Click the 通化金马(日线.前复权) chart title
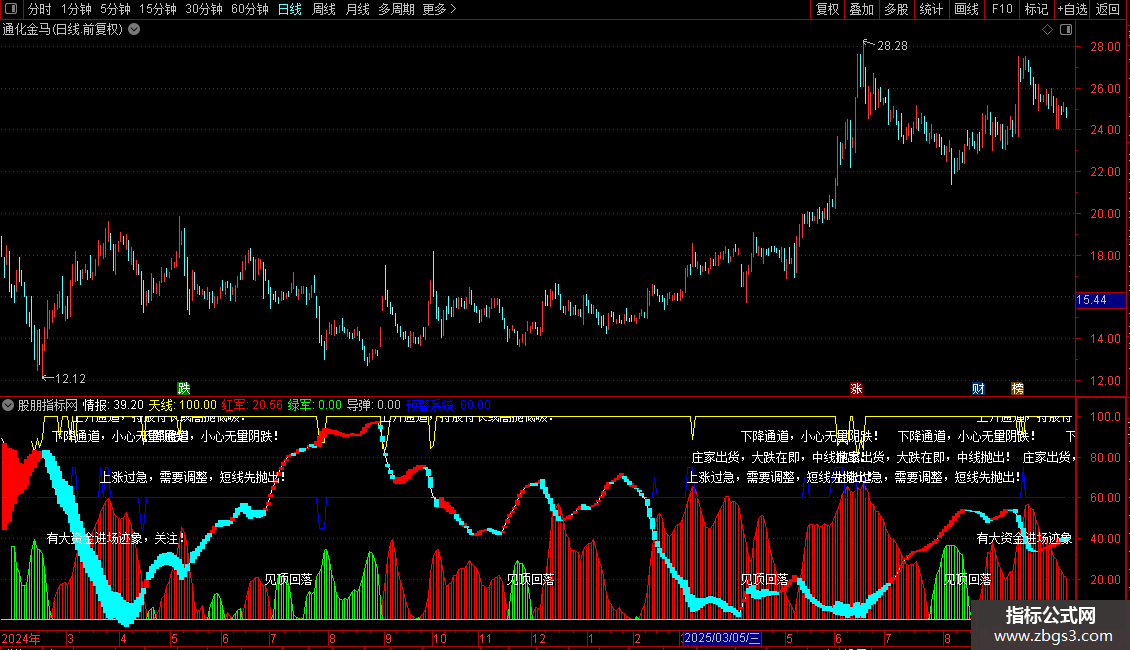The image size is (1130, 650). tap(63, 30)
